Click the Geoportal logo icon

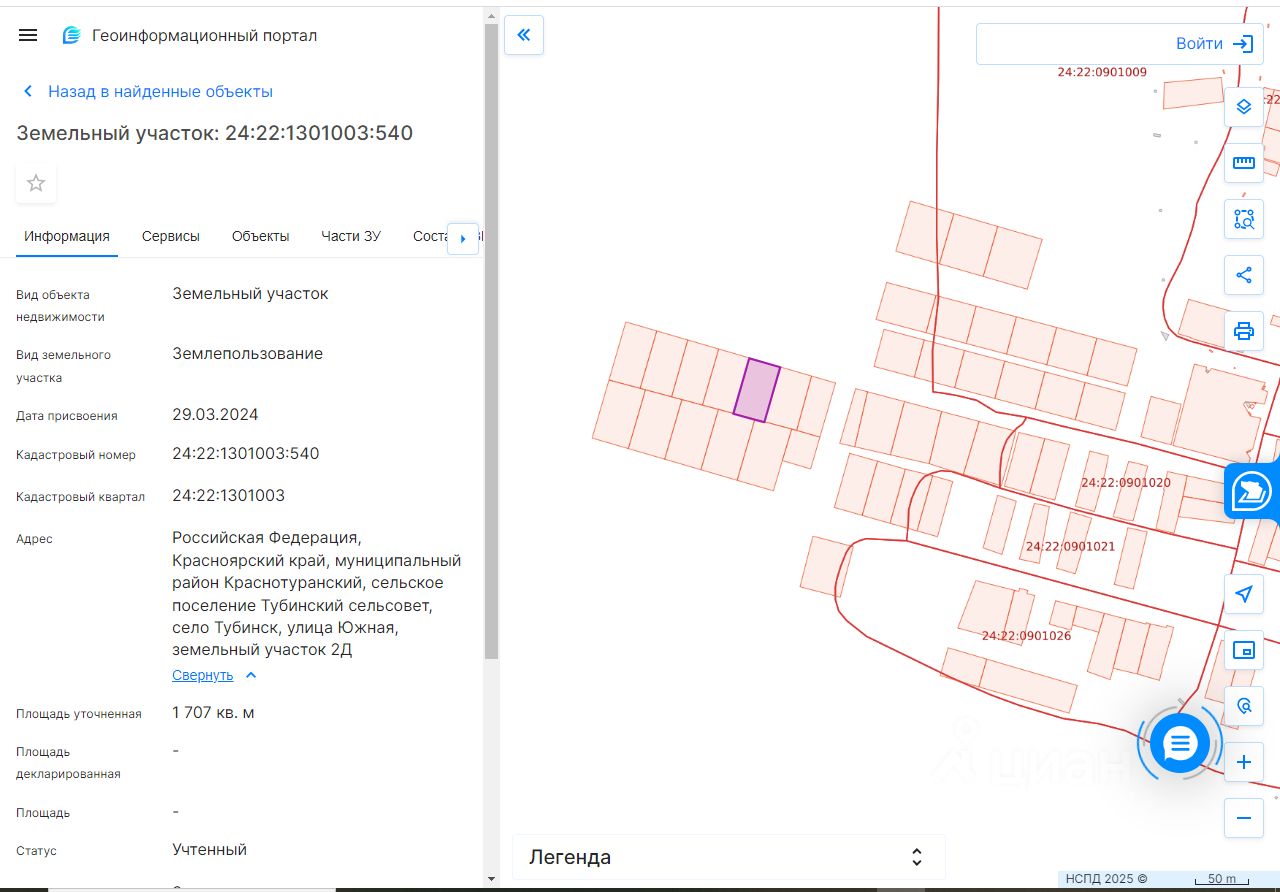point(71,35)
